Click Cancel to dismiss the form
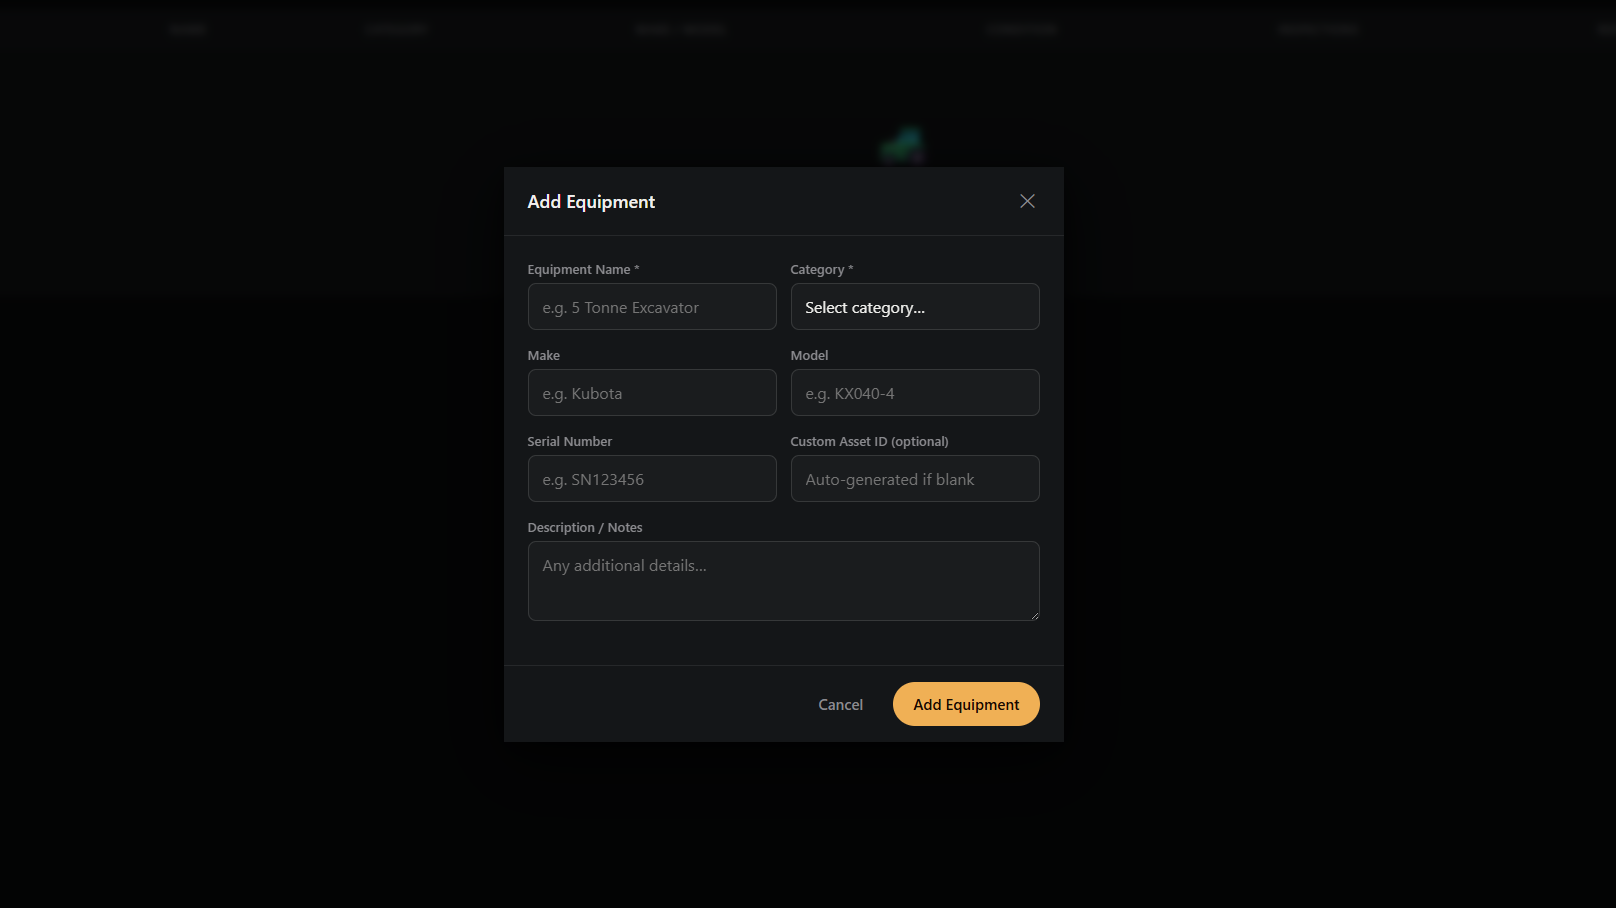The width and height of the screenshot is (1616, 908). (x=840, y=704)
